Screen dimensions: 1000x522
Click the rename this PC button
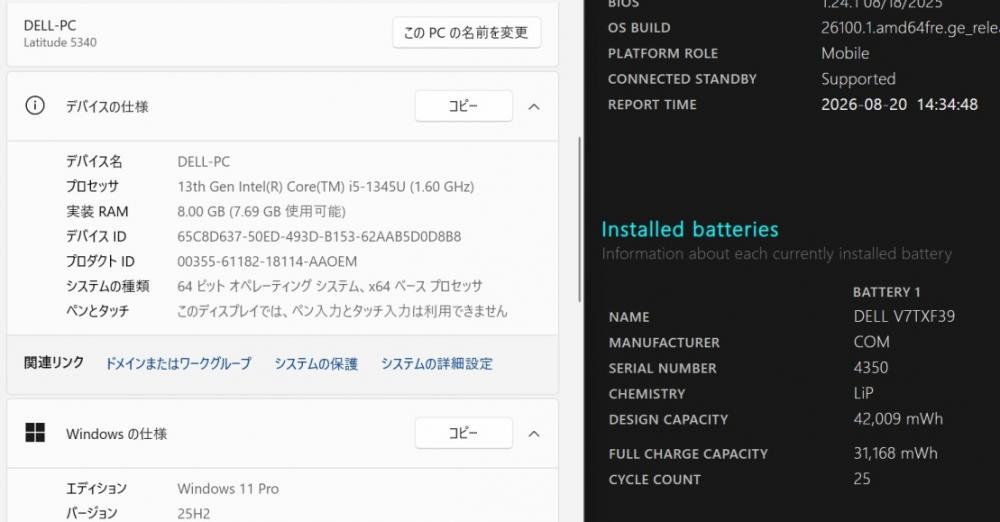tap(467, 33)
